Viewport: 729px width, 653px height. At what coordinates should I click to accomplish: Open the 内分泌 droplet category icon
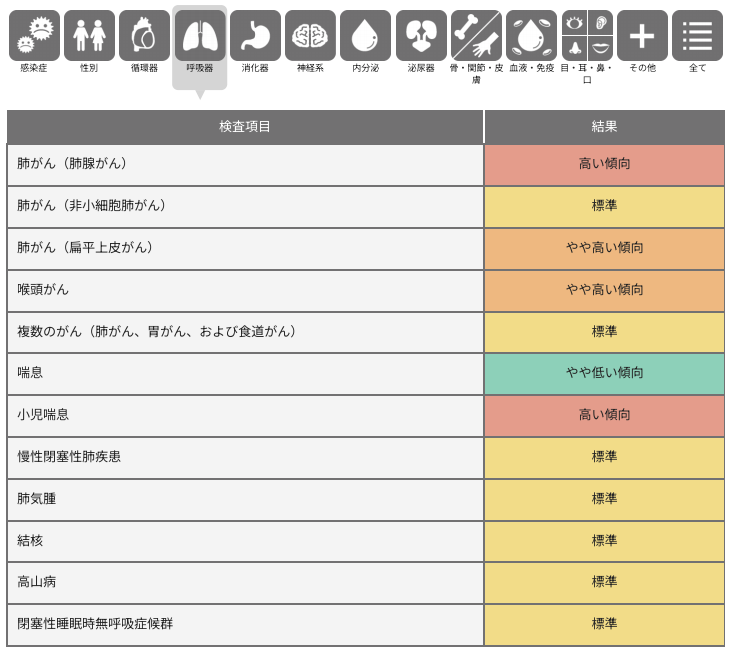click(365, 36)
